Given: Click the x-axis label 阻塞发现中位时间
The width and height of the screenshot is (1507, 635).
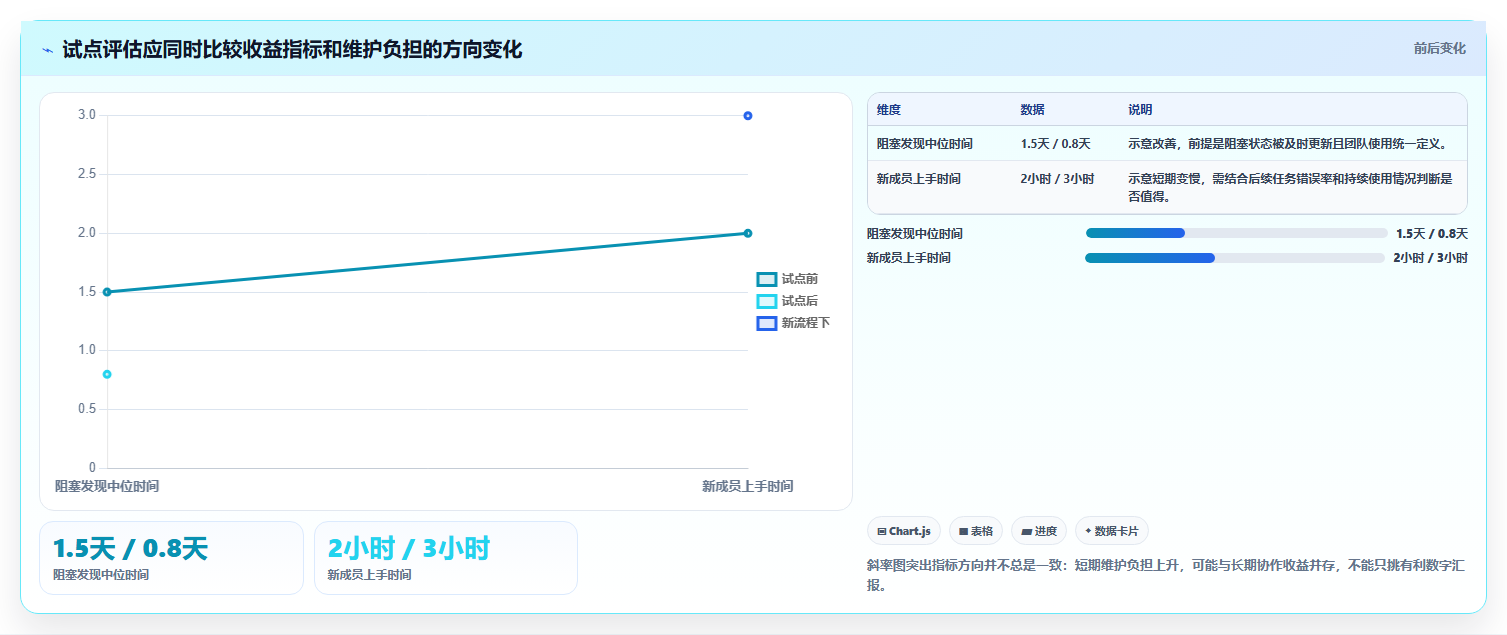Looking at the screenshot, I should [107, 486].
